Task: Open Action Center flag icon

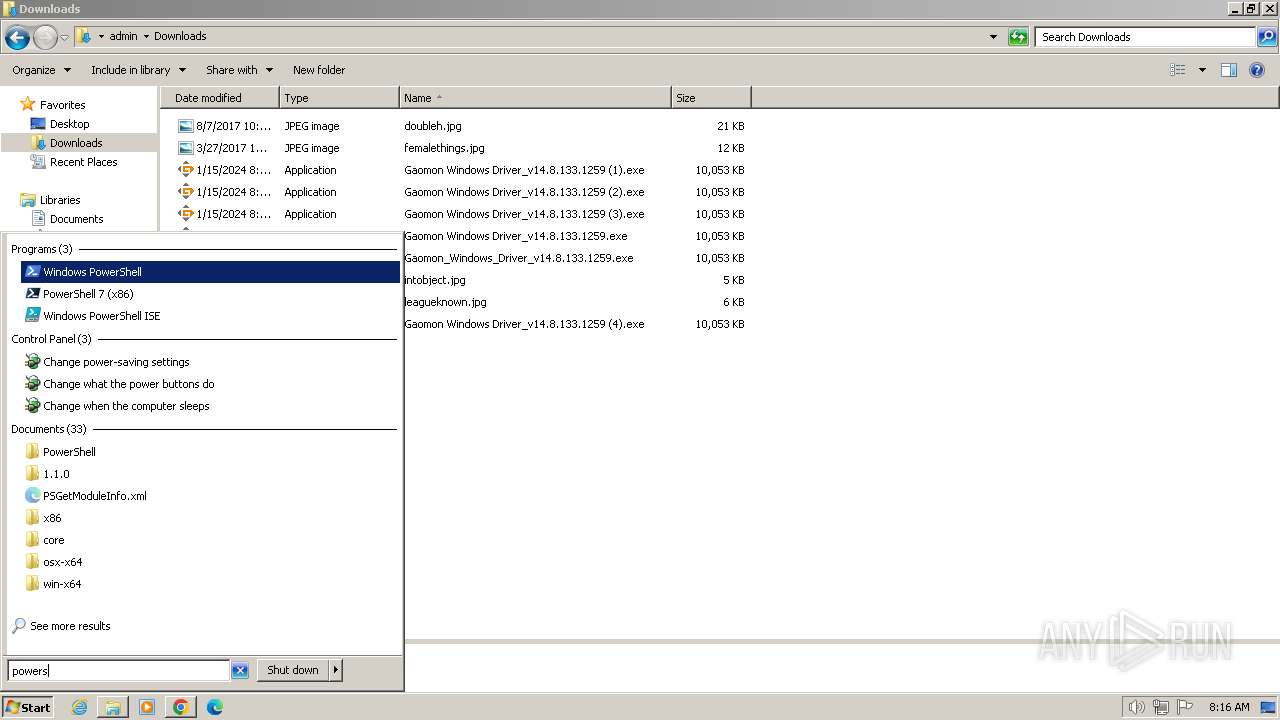Action: 1185,707
